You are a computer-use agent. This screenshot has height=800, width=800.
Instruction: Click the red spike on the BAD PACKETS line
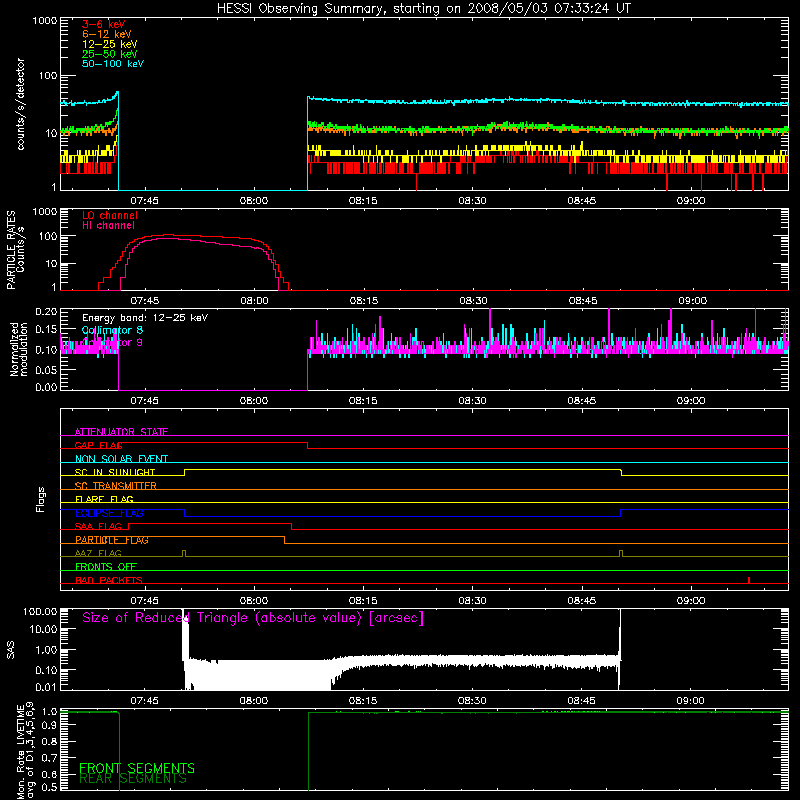click(x=748, y=580)
